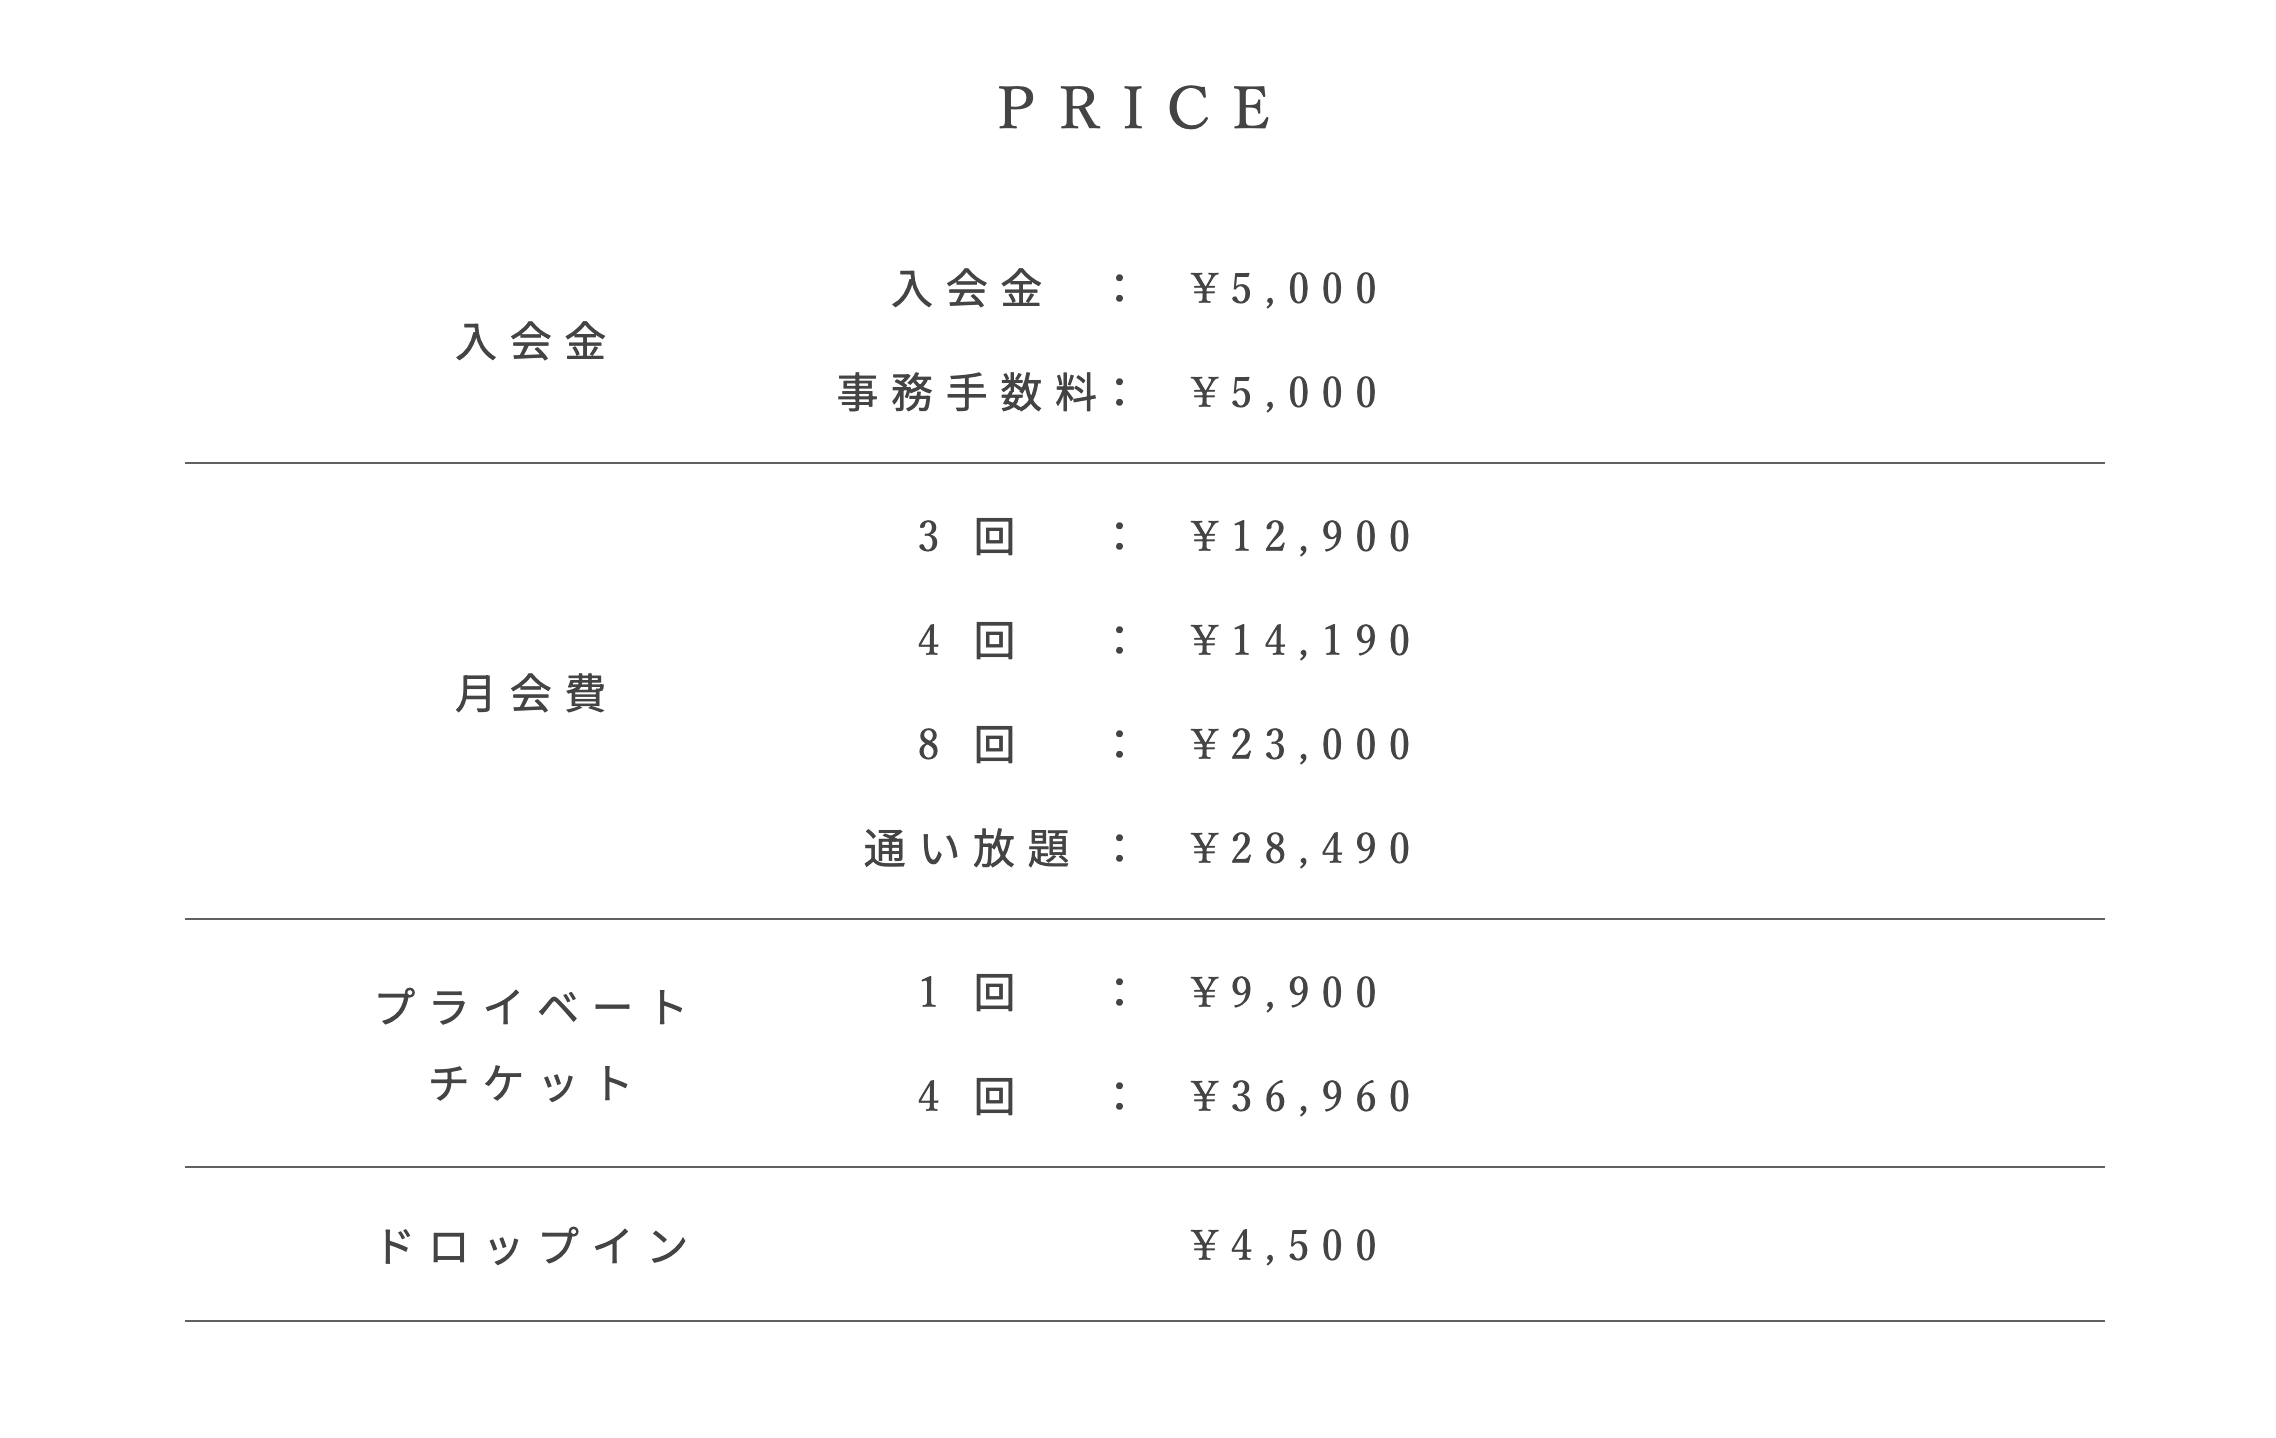Select the ¥23,000 monthly price

(x=1301, y=745)
